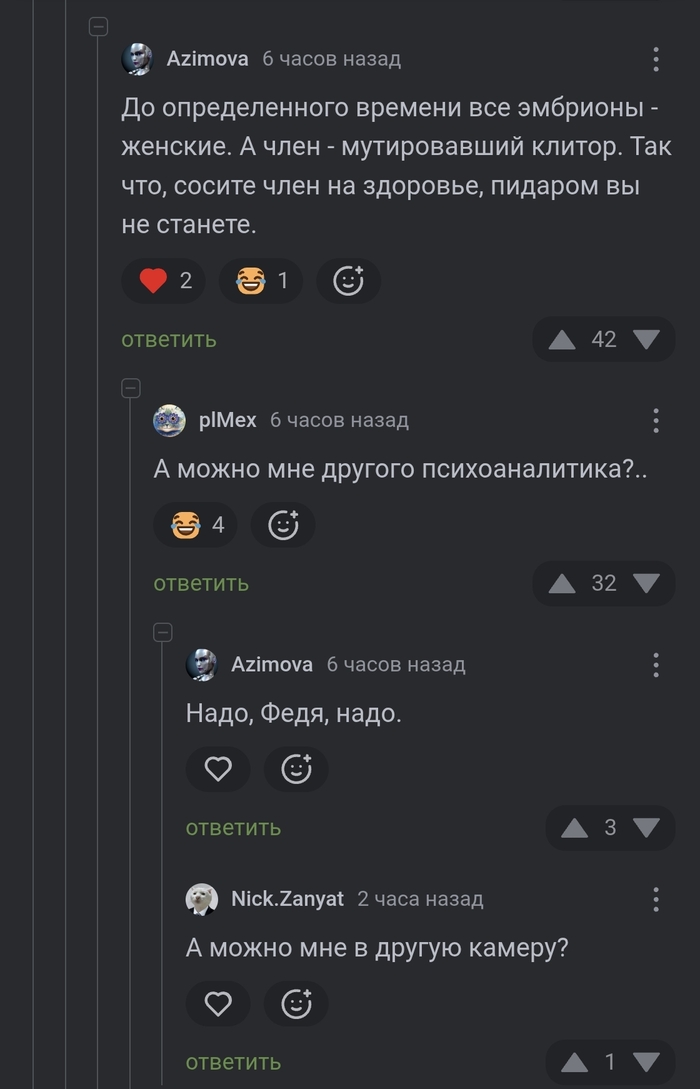The width and height of the screenshot is (700, 1089).
Task: Like Nick.Zanyat's comment with heart
Action: [x=218, y=1003]
